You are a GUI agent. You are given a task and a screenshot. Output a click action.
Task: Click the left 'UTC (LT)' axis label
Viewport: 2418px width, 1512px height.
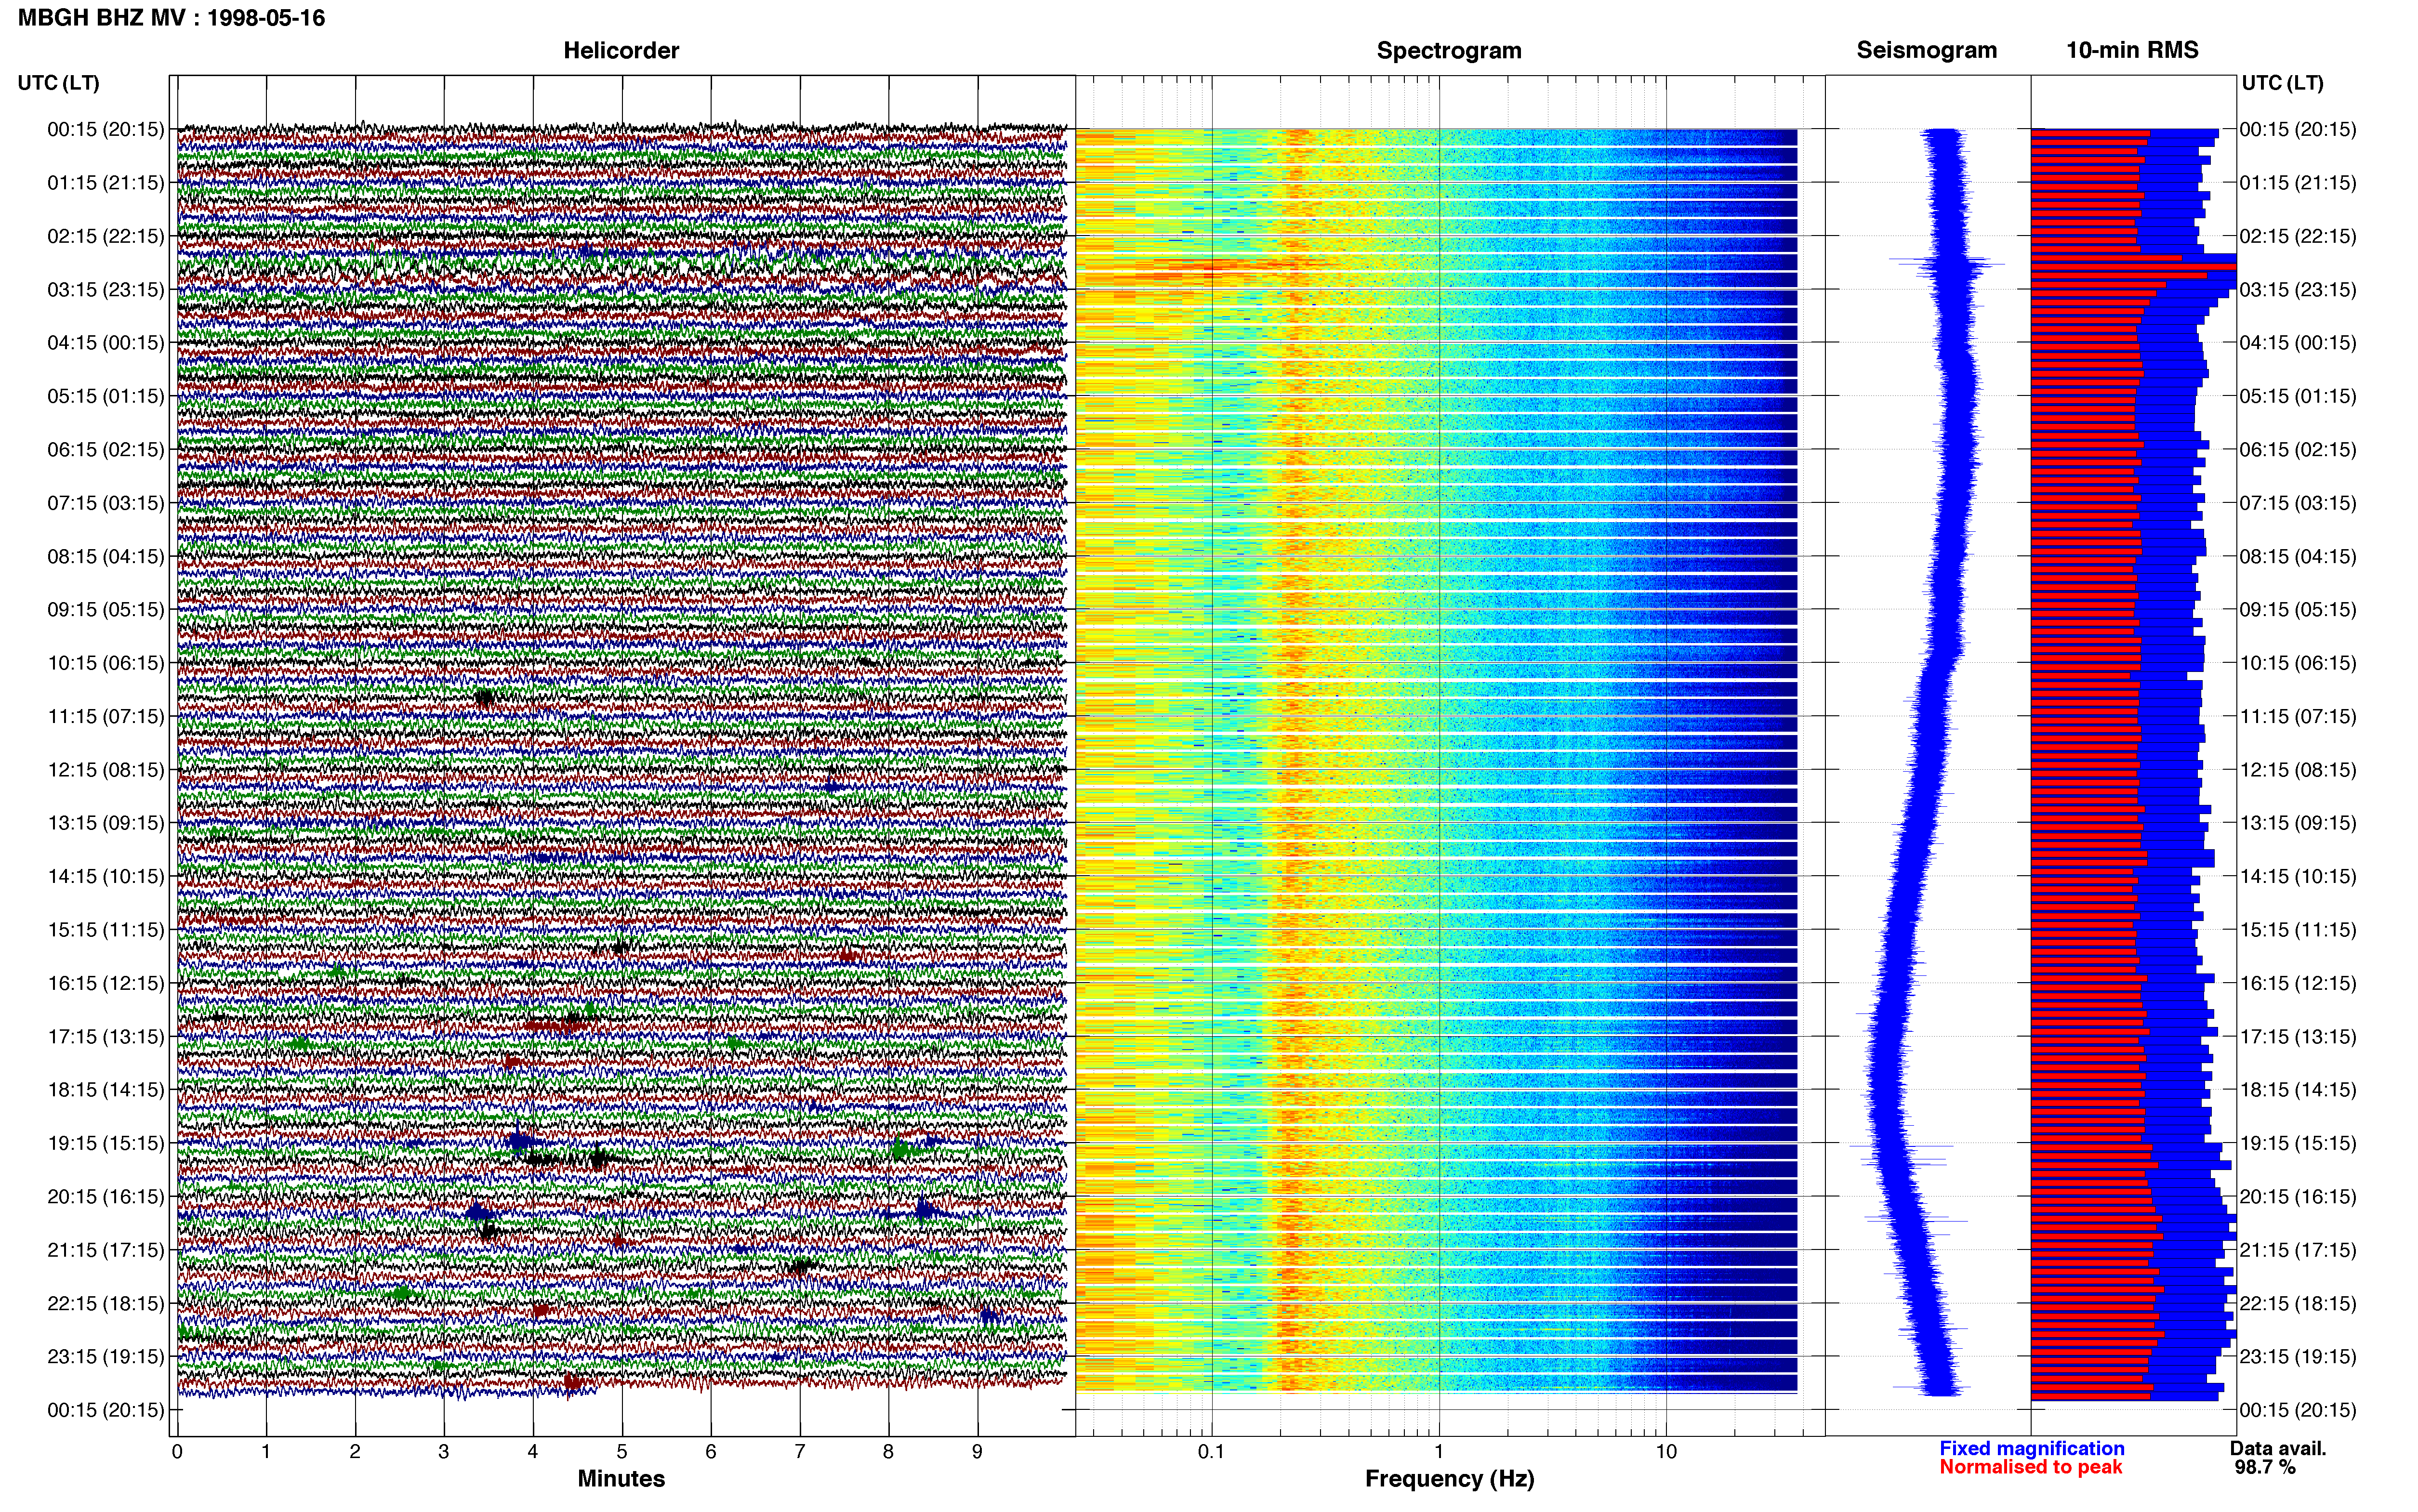pyautogui.click(x=58, y=83)
